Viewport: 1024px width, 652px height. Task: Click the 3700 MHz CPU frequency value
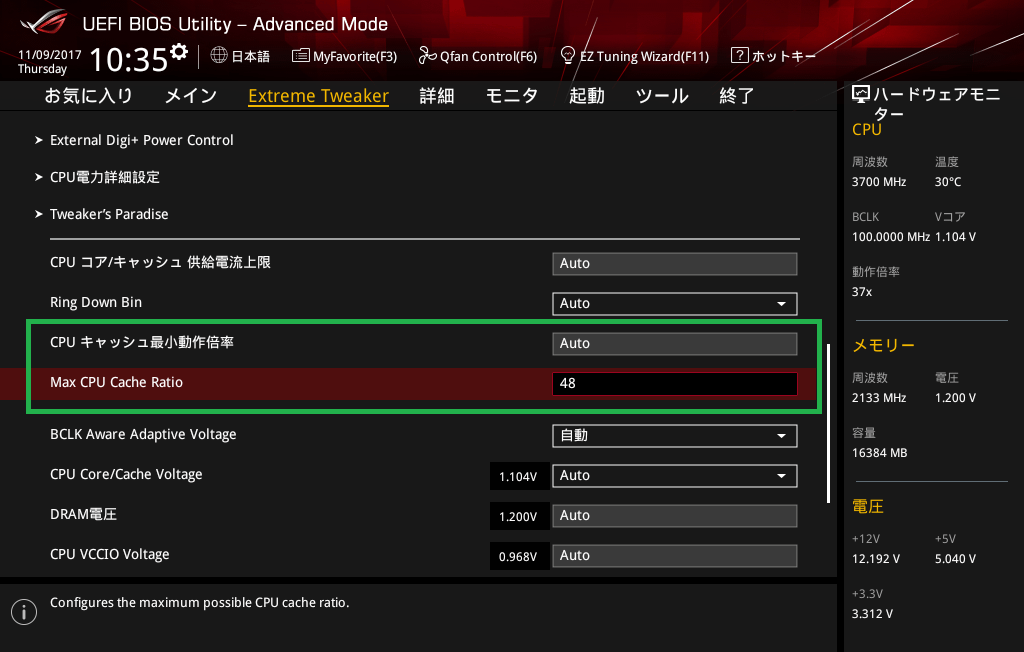point(879,182)
